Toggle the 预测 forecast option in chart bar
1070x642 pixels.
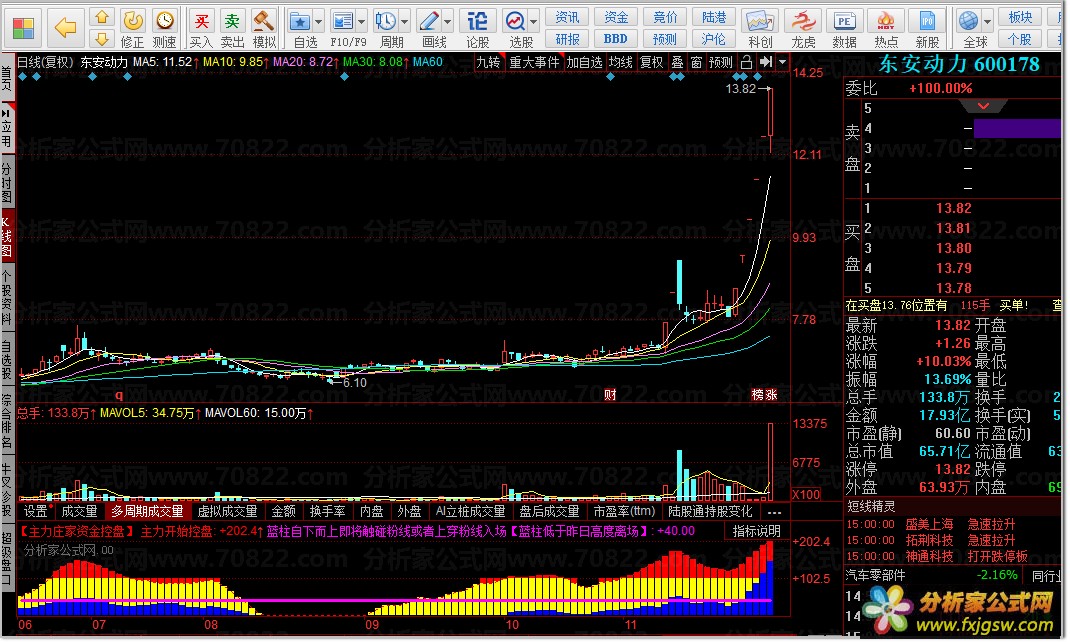tap(721, 63)
